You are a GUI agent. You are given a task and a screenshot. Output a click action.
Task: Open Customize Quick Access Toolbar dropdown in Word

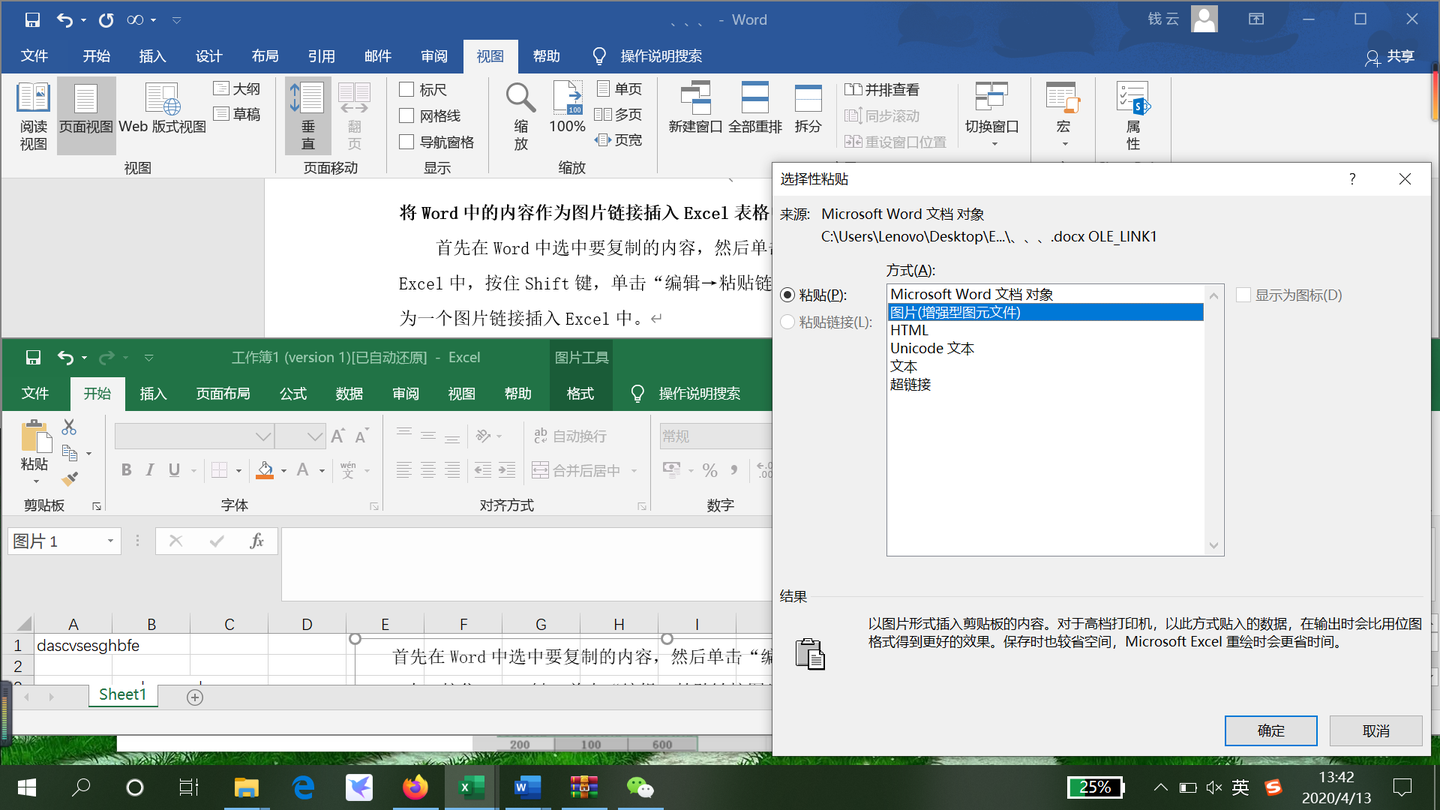pyautogui.click(x=177, y=20)
